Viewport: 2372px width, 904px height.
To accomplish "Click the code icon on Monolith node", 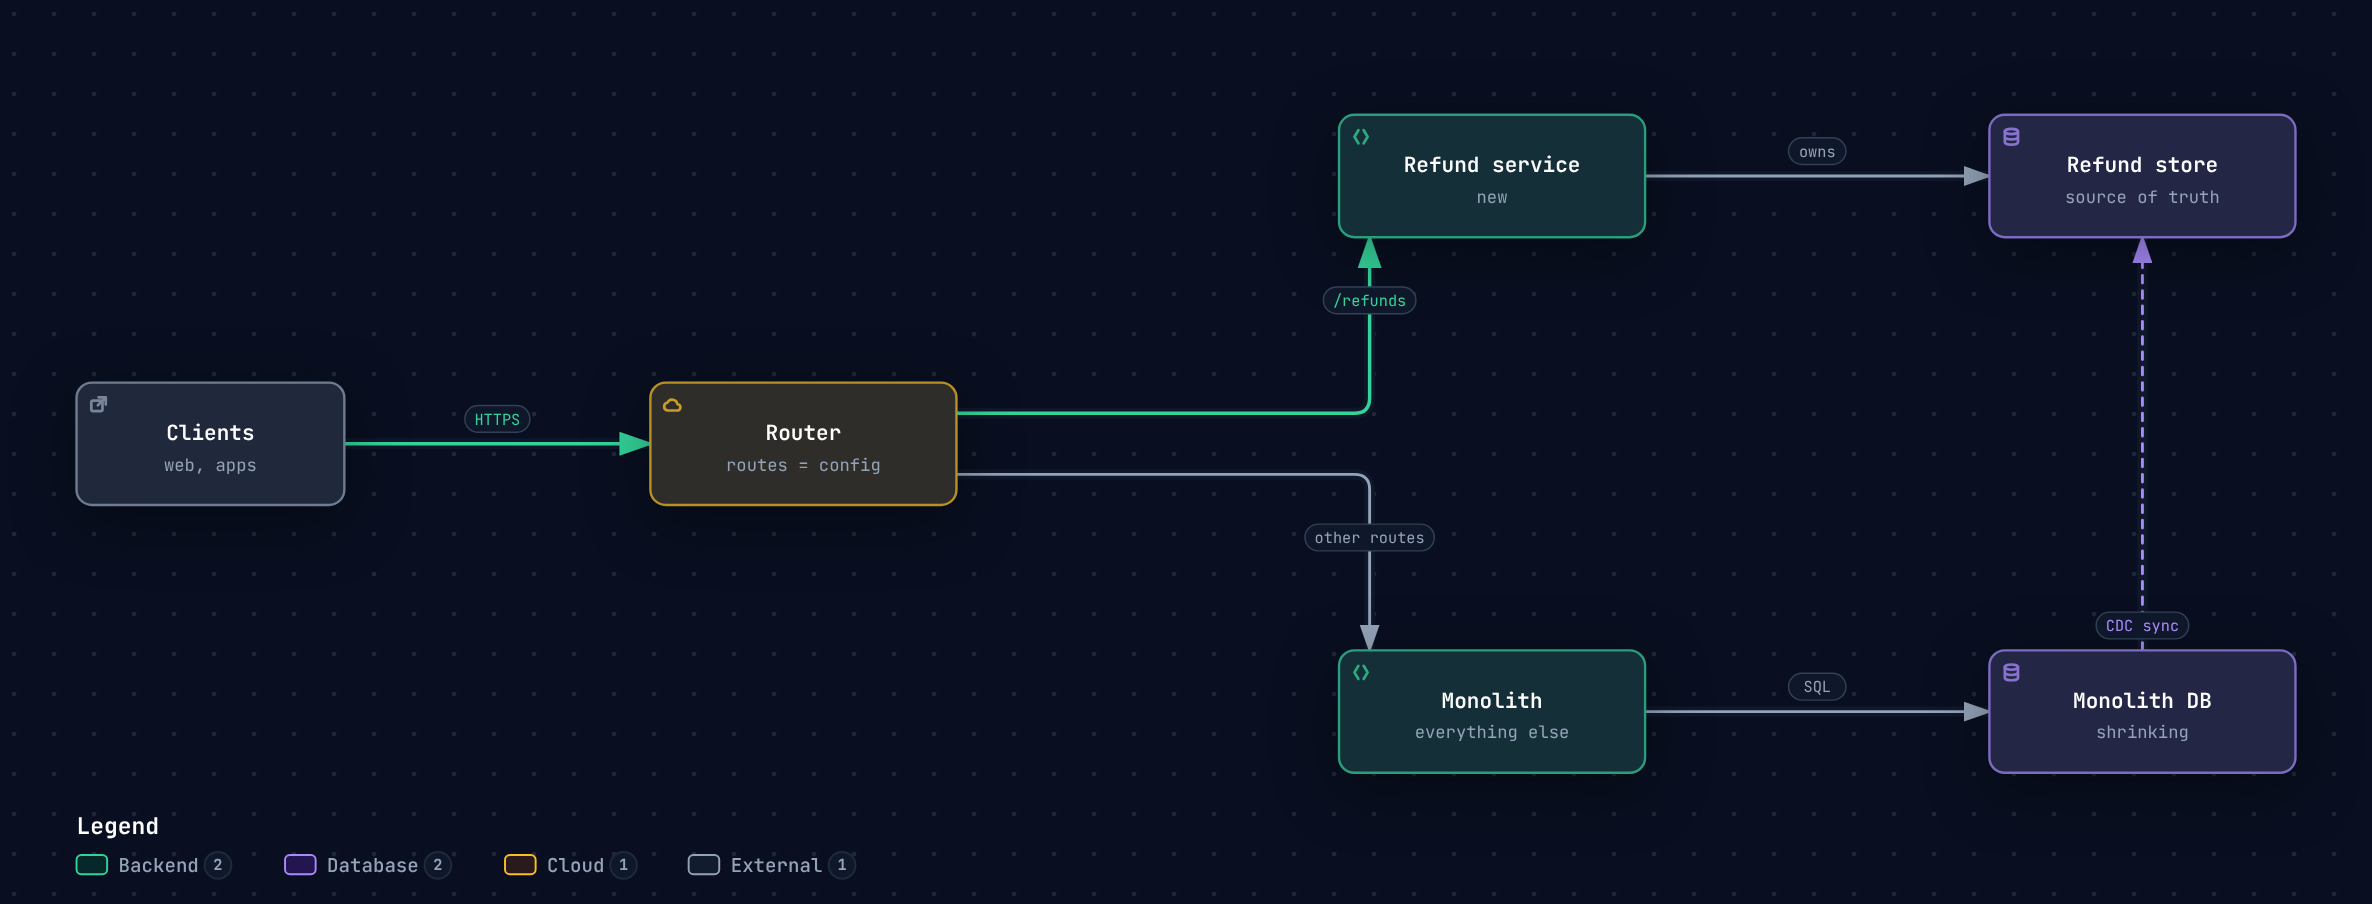I will [x=1361, y=673].
